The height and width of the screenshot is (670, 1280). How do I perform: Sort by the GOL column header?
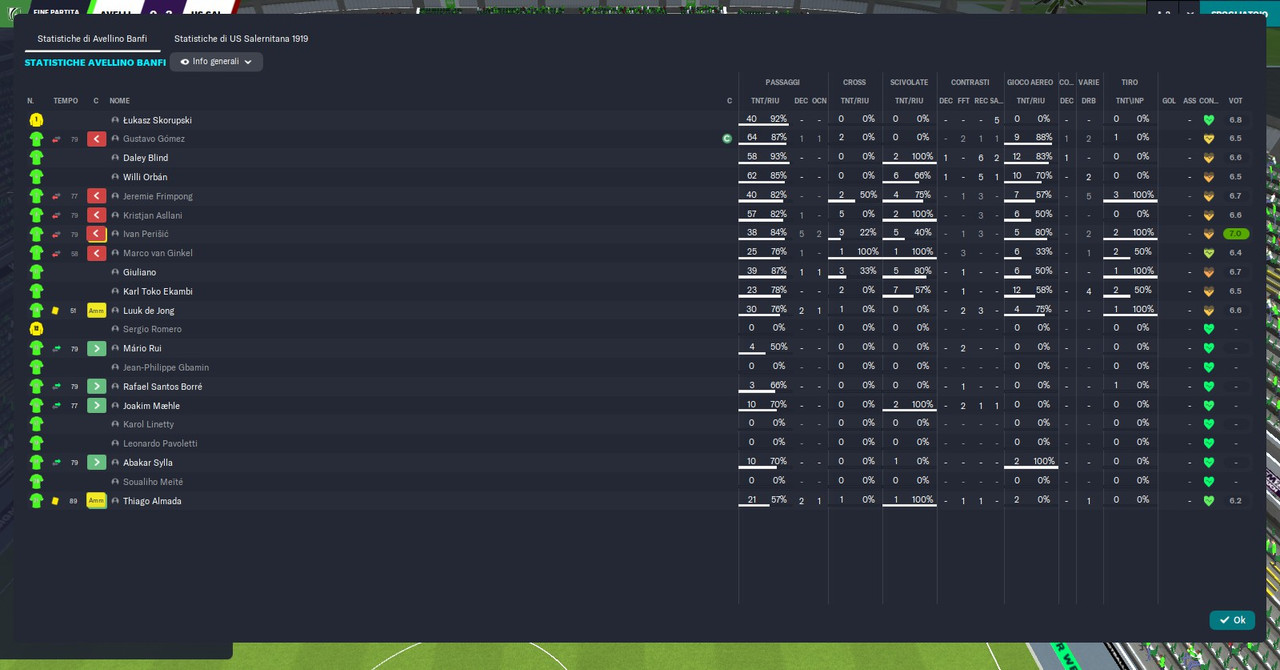pyautogui.click(x=1169, y=101)
